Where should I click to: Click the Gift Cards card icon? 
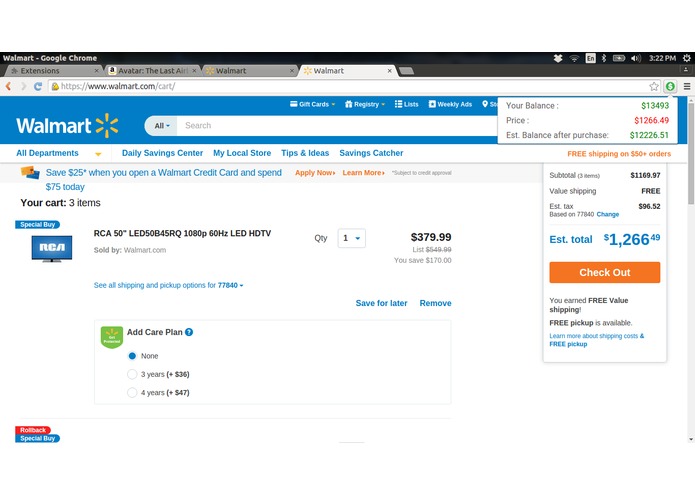point(293,104)
